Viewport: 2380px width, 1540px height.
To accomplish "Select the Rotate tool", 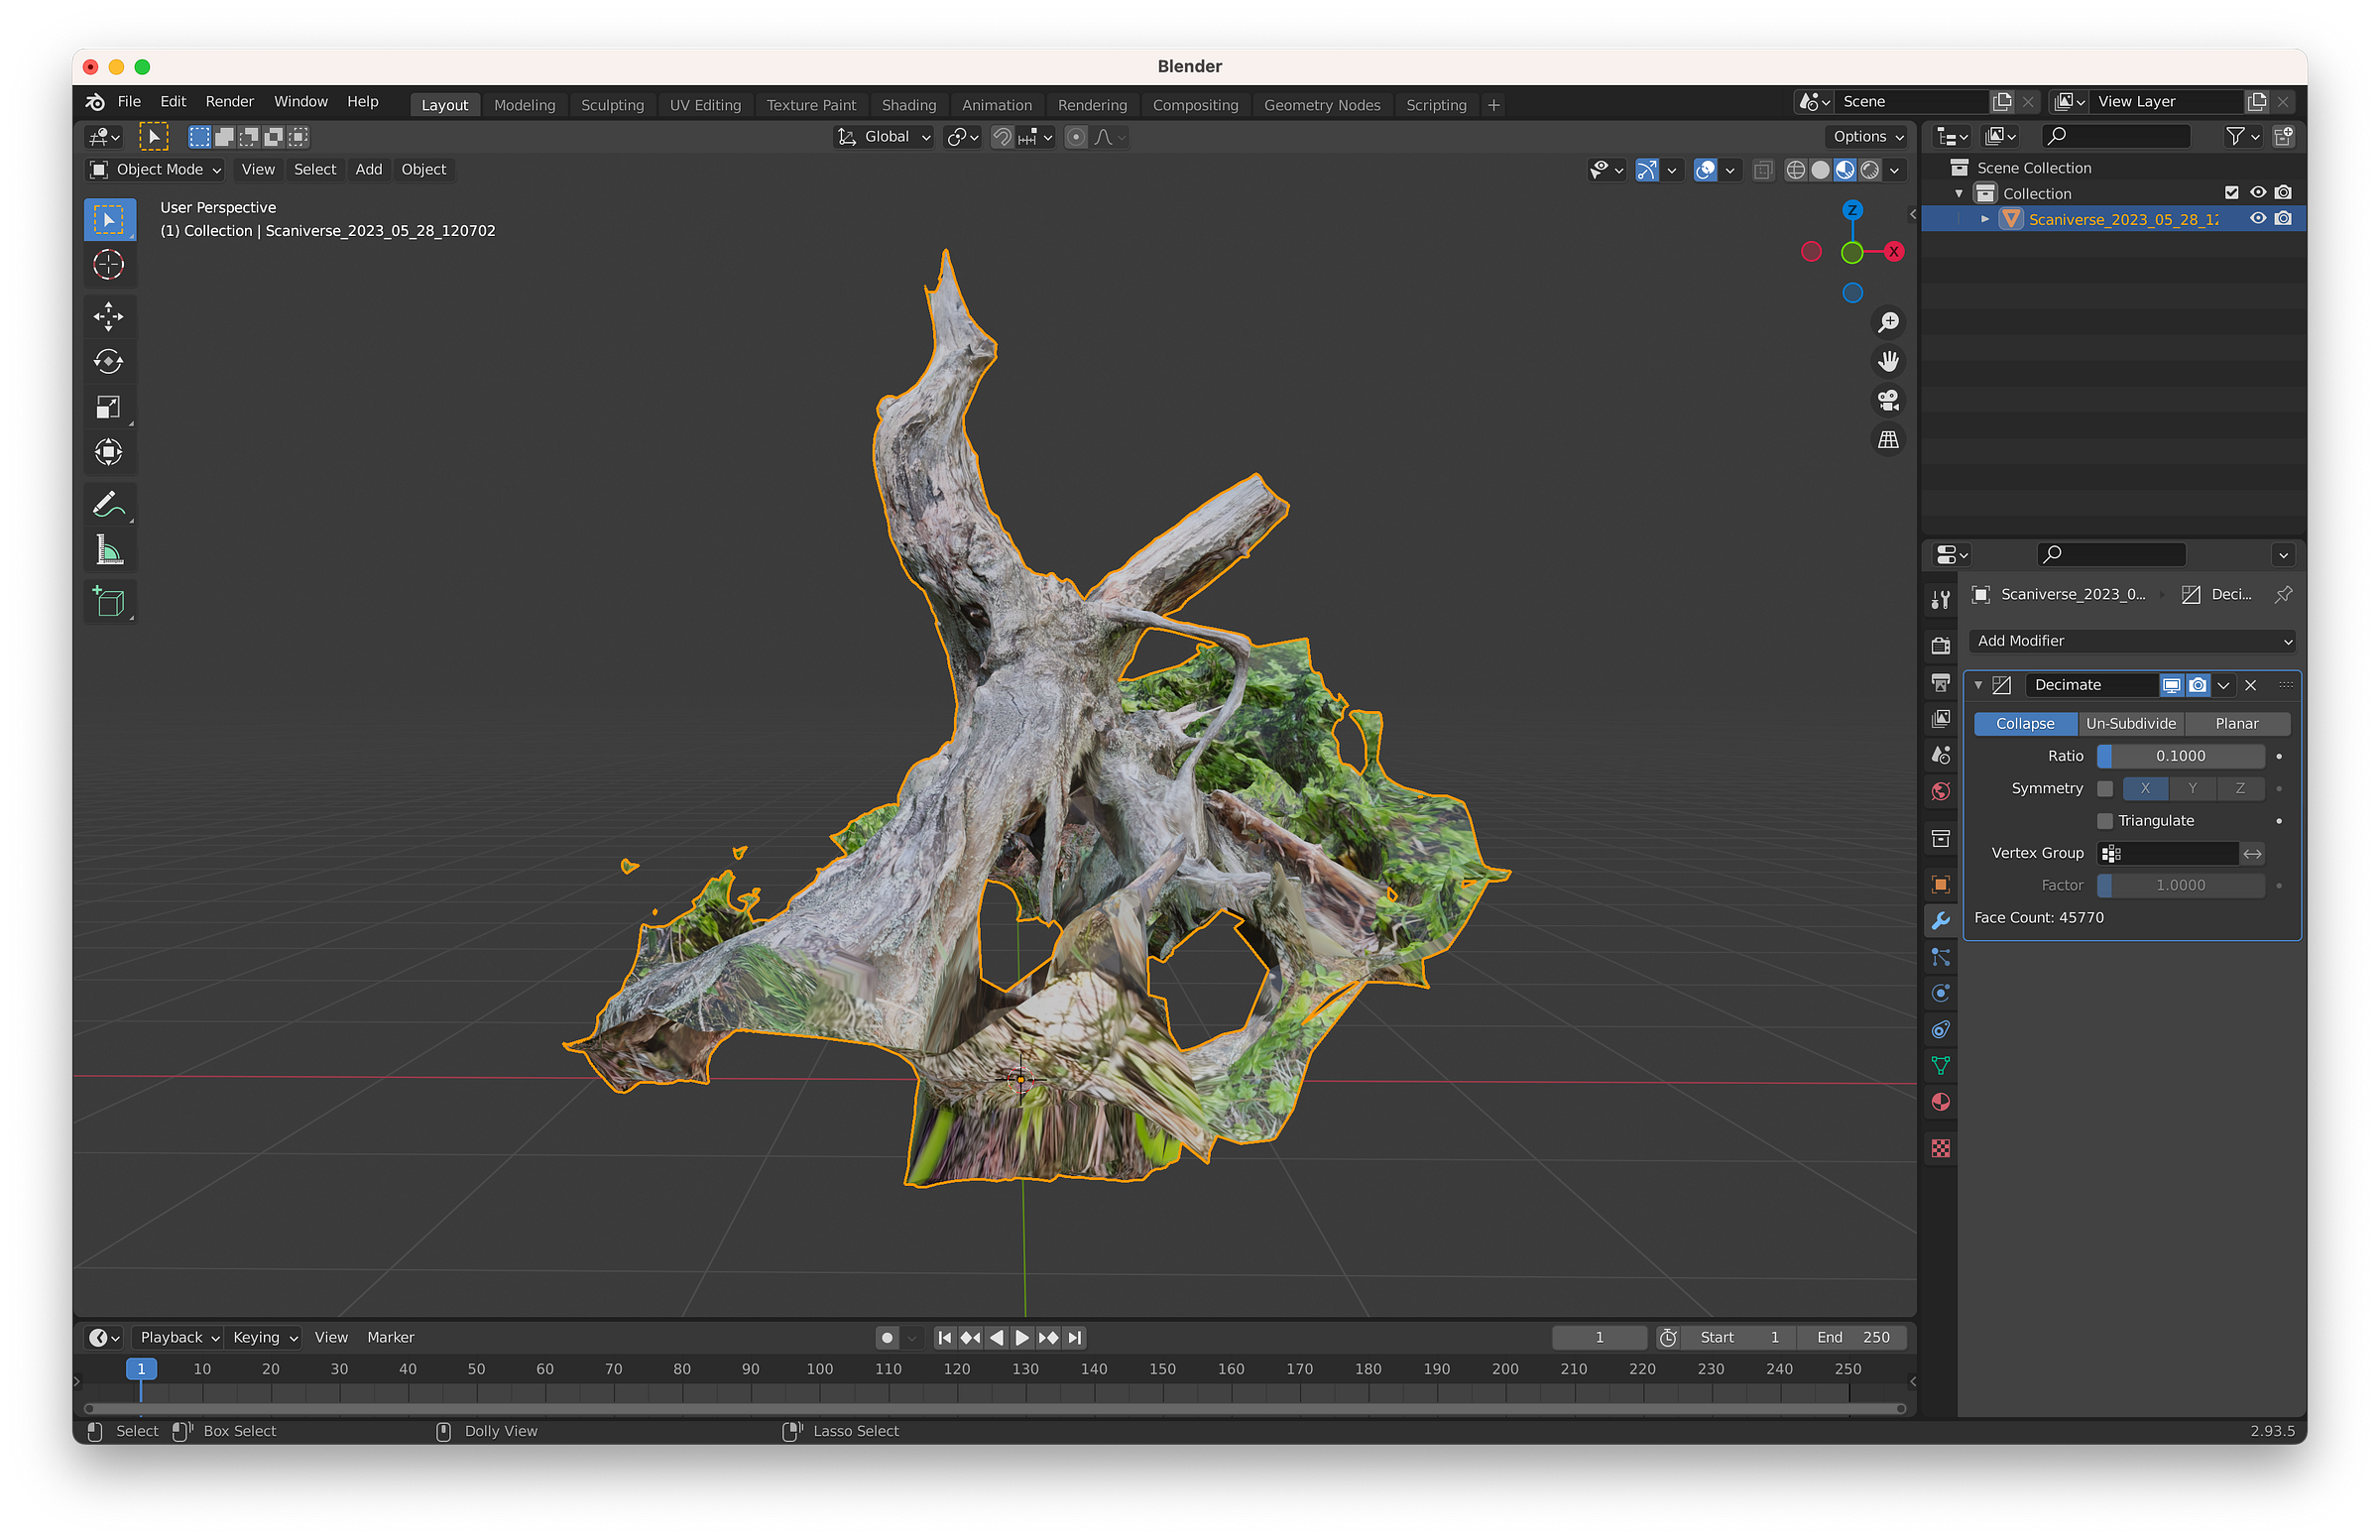I will 108,362.
